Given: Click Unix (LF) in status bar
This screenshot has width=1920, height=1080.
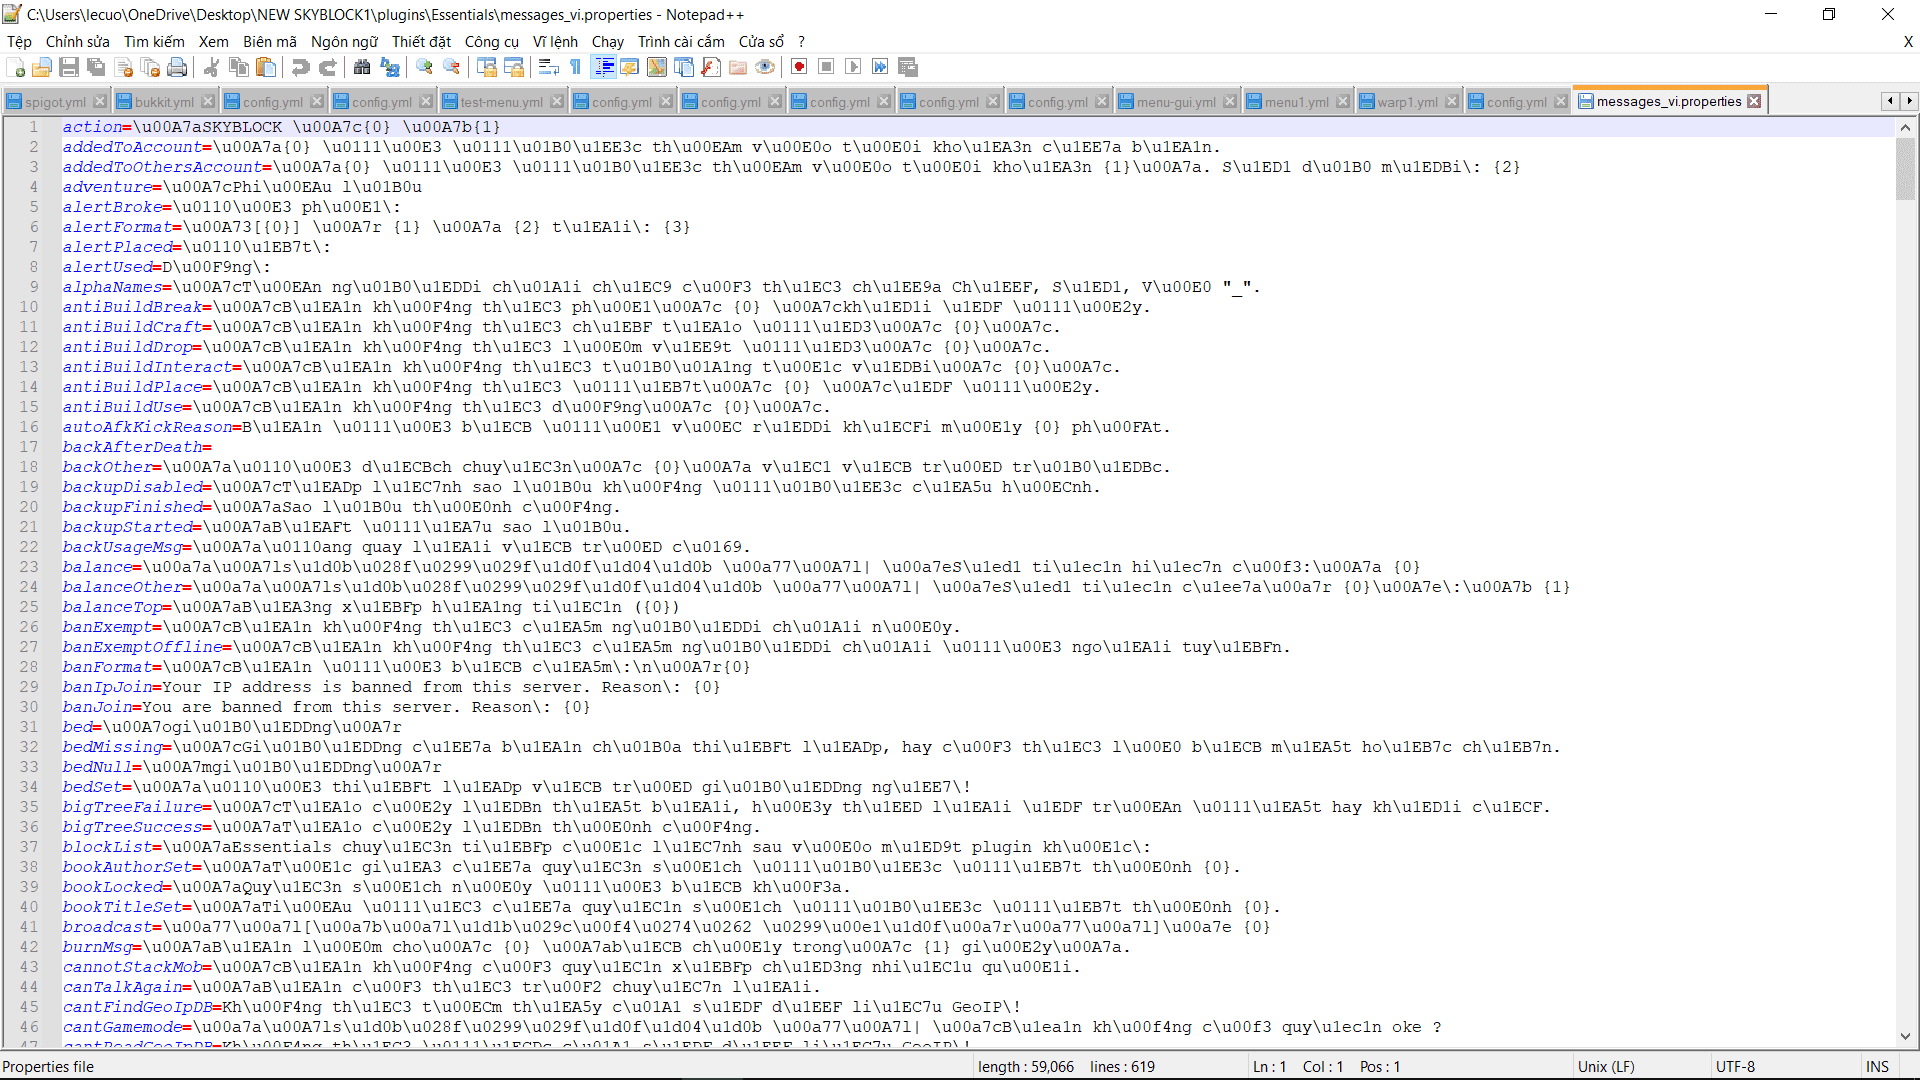Looking at the screenshot, I should [x=1606, y=1067].
